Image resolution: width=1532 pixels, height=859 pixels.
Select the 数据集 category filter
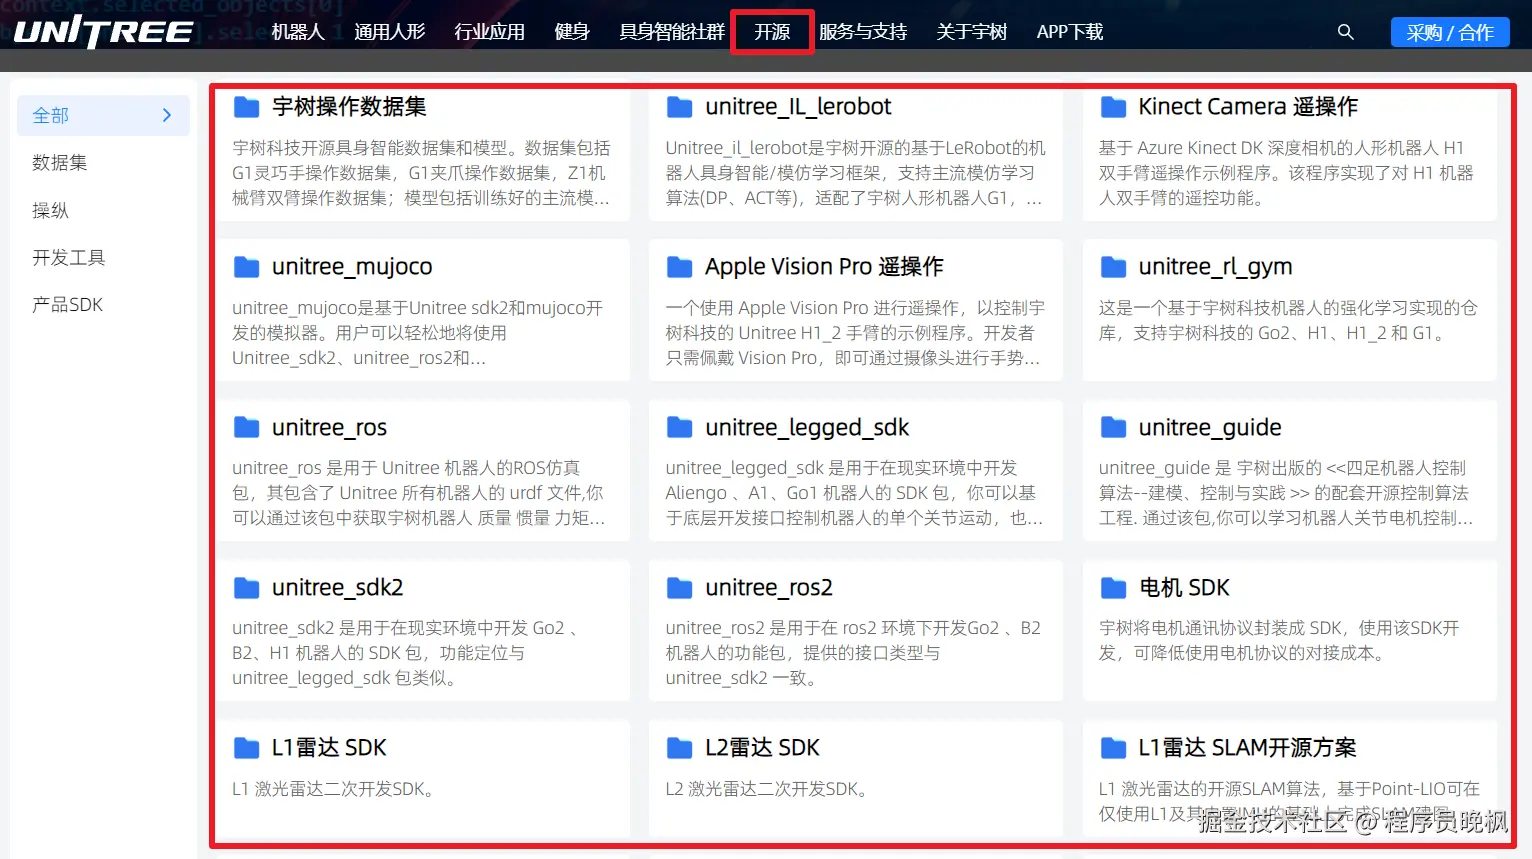coord(60,162)
